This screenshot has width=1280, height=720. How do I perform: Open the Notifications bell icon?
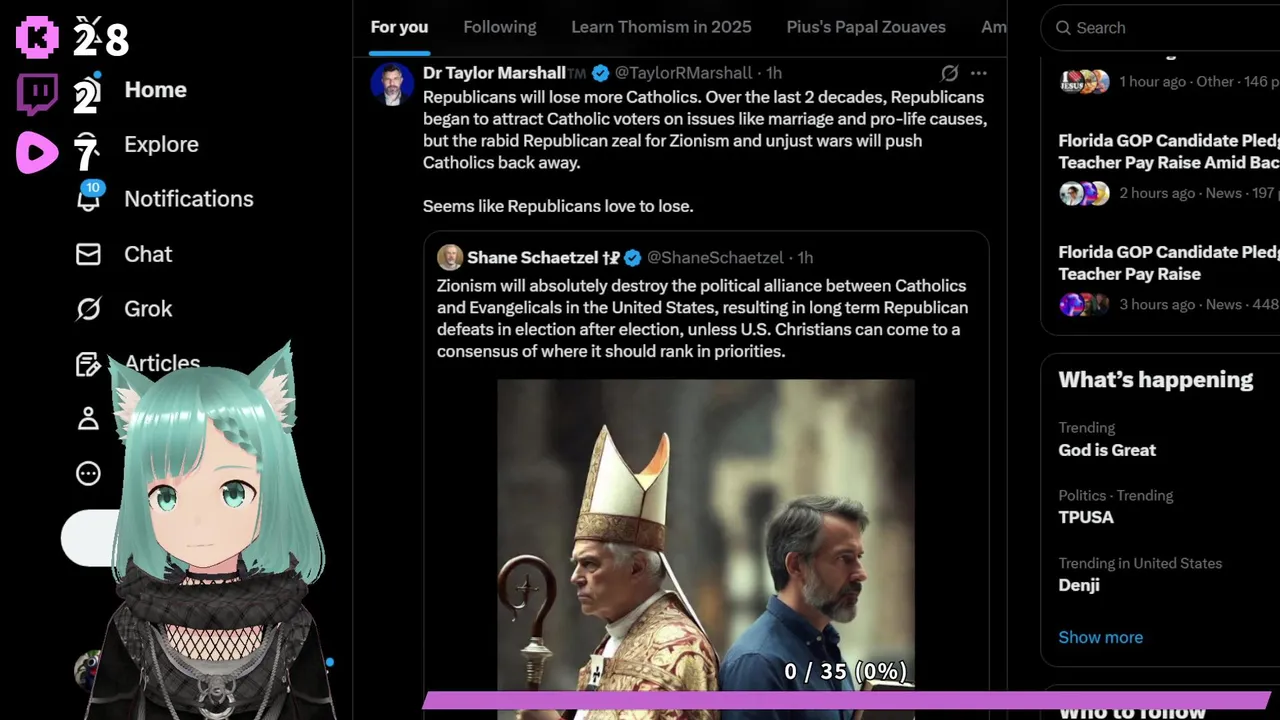88,199
